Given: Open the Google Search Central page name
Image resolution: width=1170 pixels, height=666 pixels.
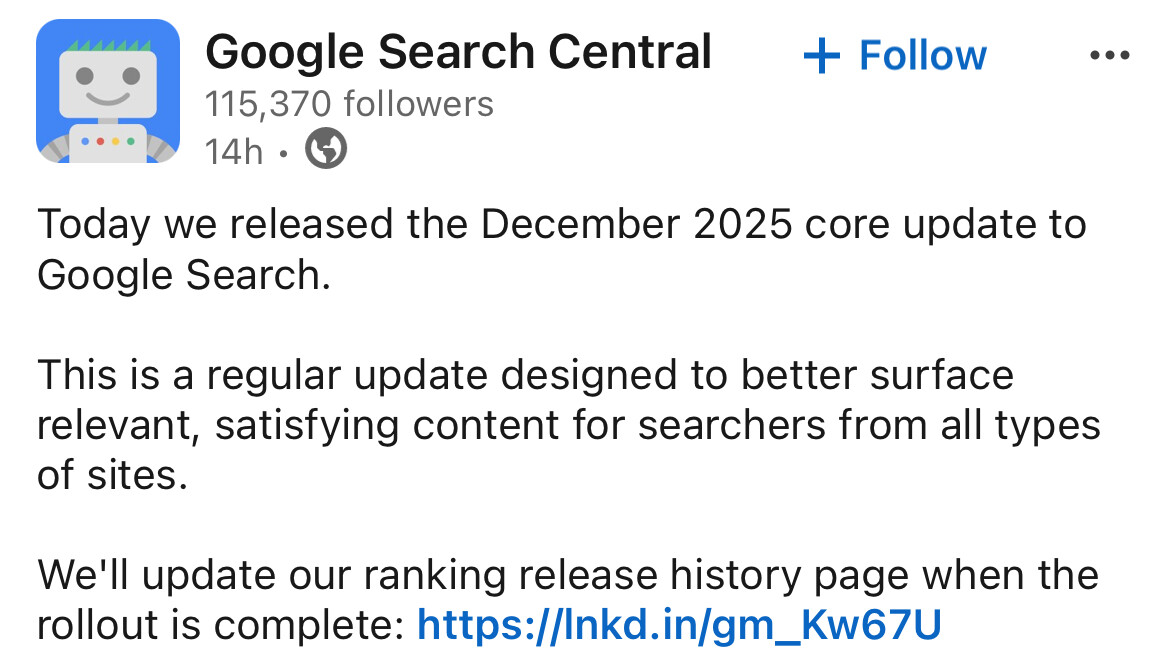Looking at the screenshot, I should 459,52.
